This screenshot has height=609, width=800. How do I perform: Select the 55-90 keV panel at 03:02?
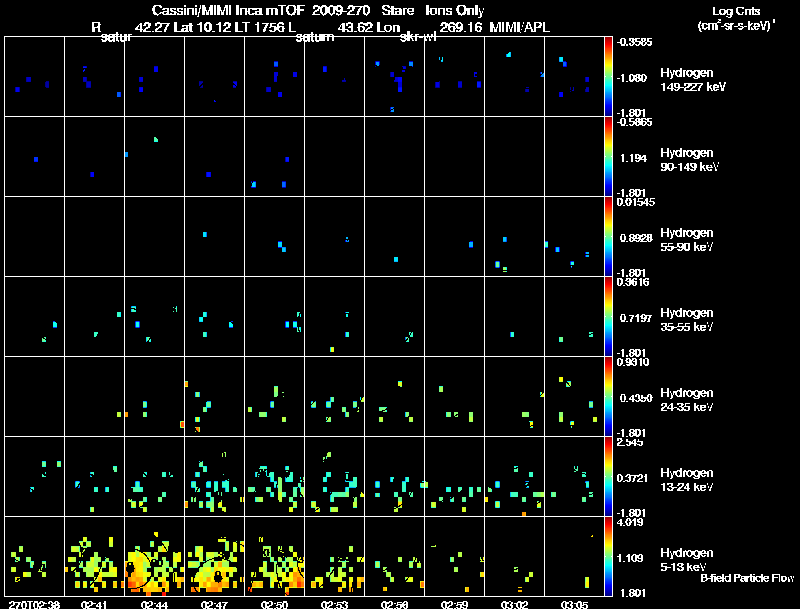(x=514, y=236)
